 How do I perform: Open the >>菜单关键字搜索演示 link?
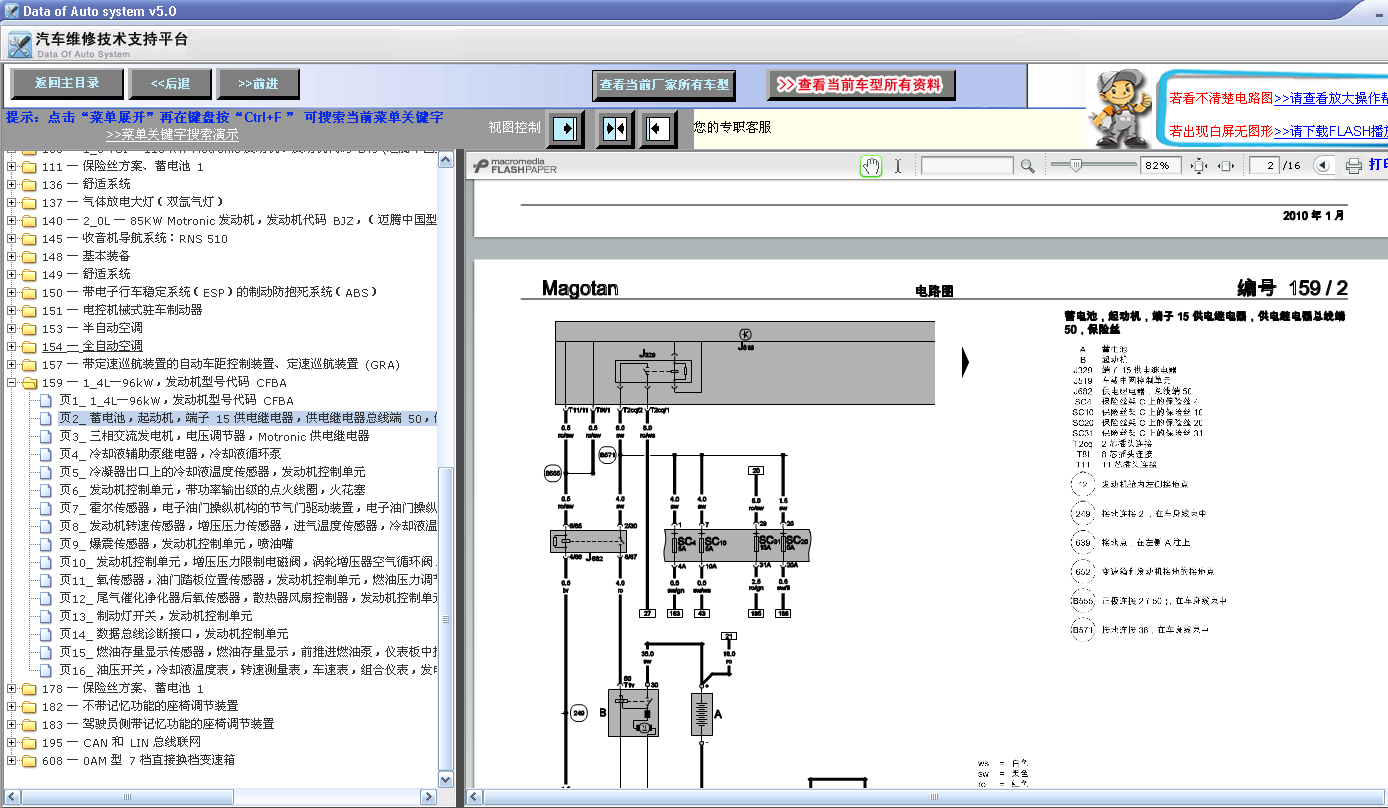point(172,134)
